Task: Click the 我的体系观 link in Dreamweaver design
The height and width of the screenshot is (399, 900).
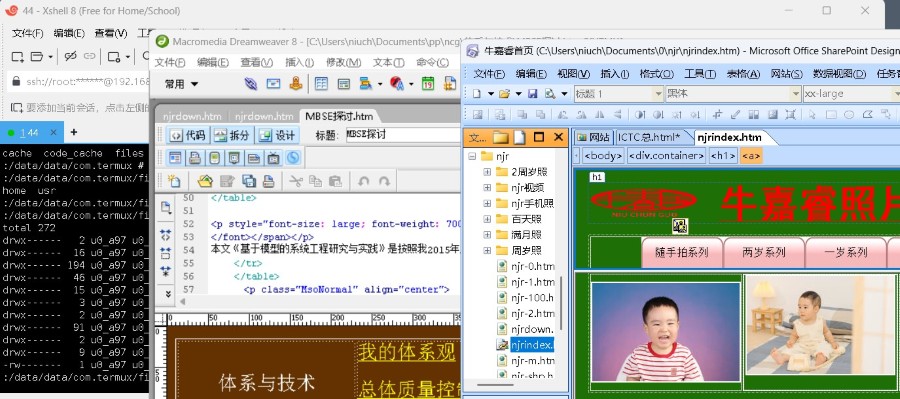Action: (x=407, y=352)
